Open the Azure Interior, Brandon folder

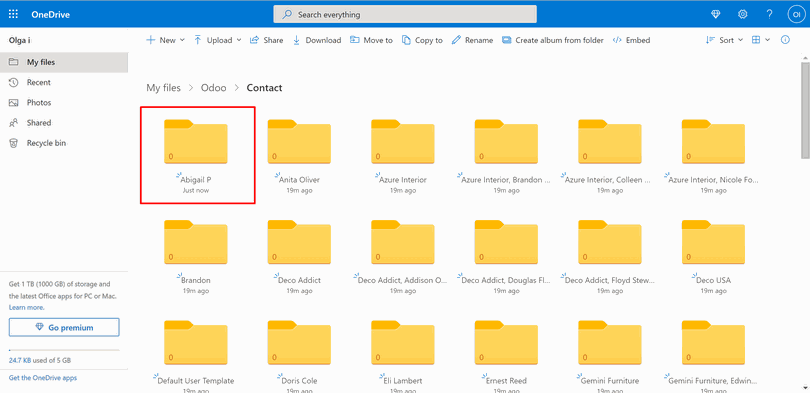coord(506,142)
